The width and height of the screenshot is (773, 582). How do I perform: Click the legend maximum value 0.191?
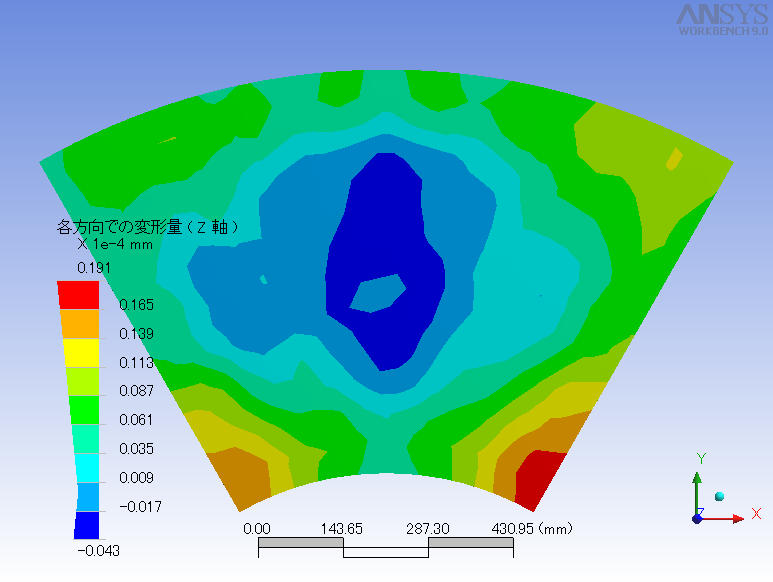click(94, 268)
